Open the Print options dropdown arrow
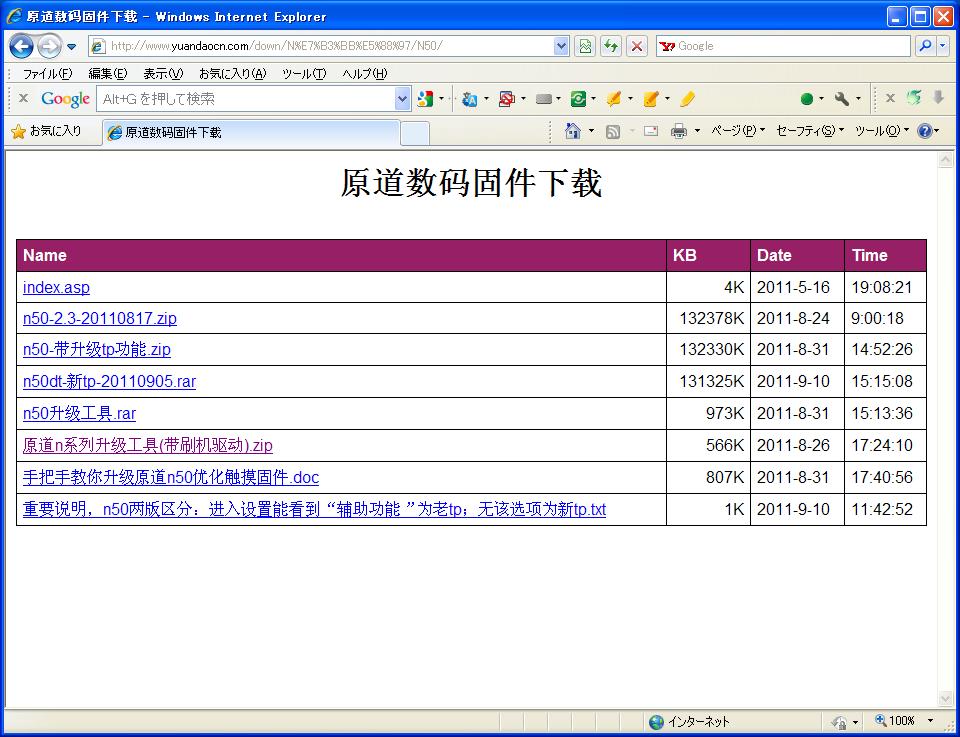 (697, 131)
